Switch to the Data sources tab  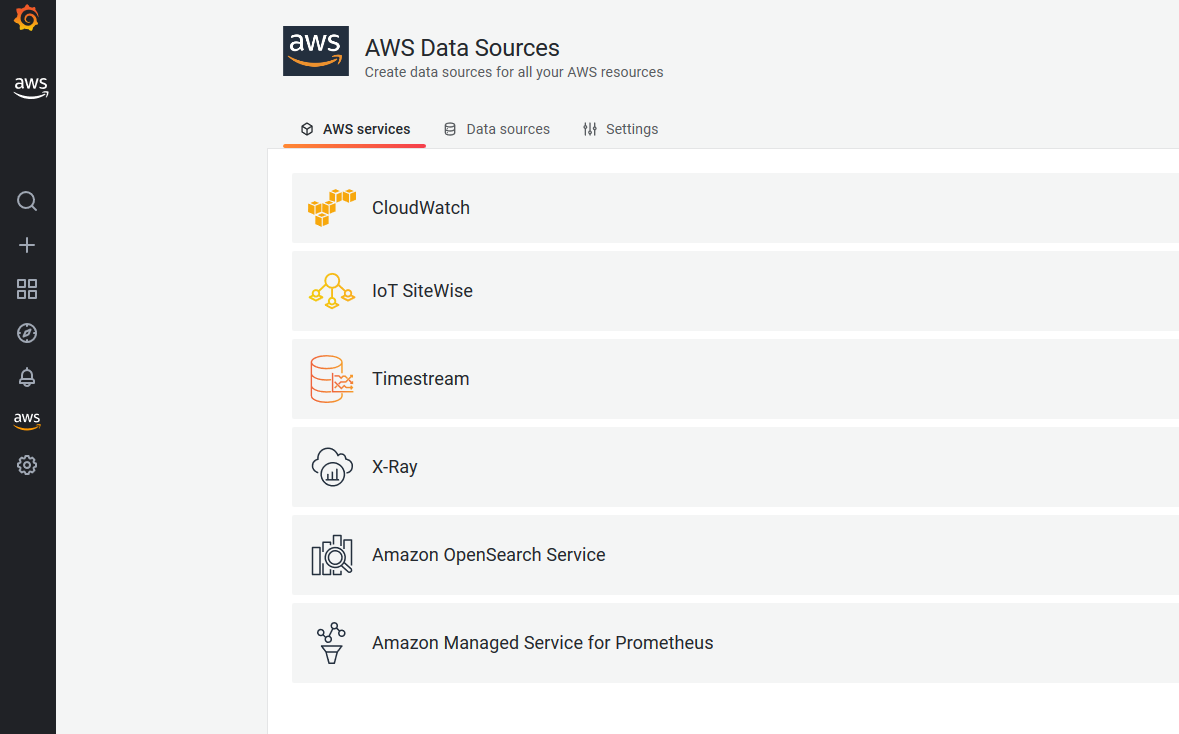click(x=497, y=129)
